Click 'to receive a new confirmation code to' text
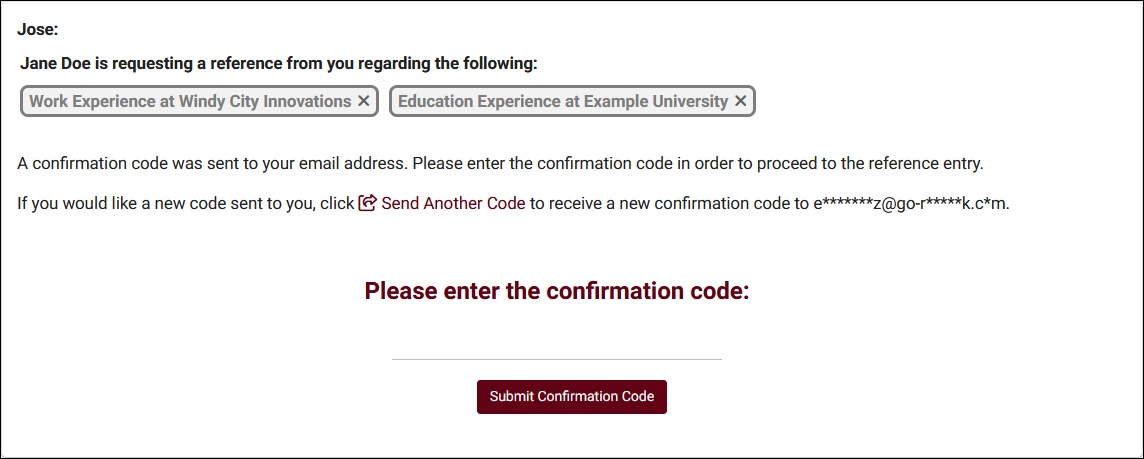The height and width of the screenshot is (459, 1144). [668, 203]
